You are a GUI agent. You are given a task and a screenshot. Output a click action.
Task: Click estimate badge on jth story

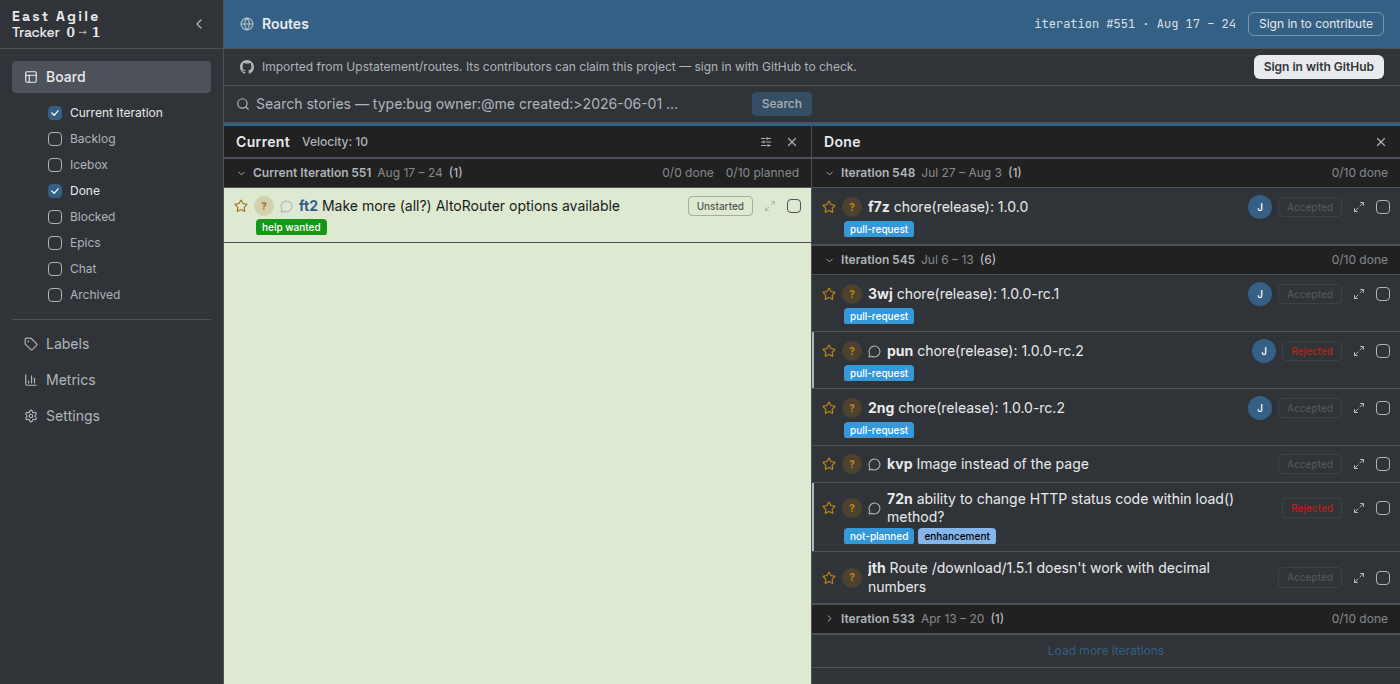pyautogui.click(x=851, y=577)
